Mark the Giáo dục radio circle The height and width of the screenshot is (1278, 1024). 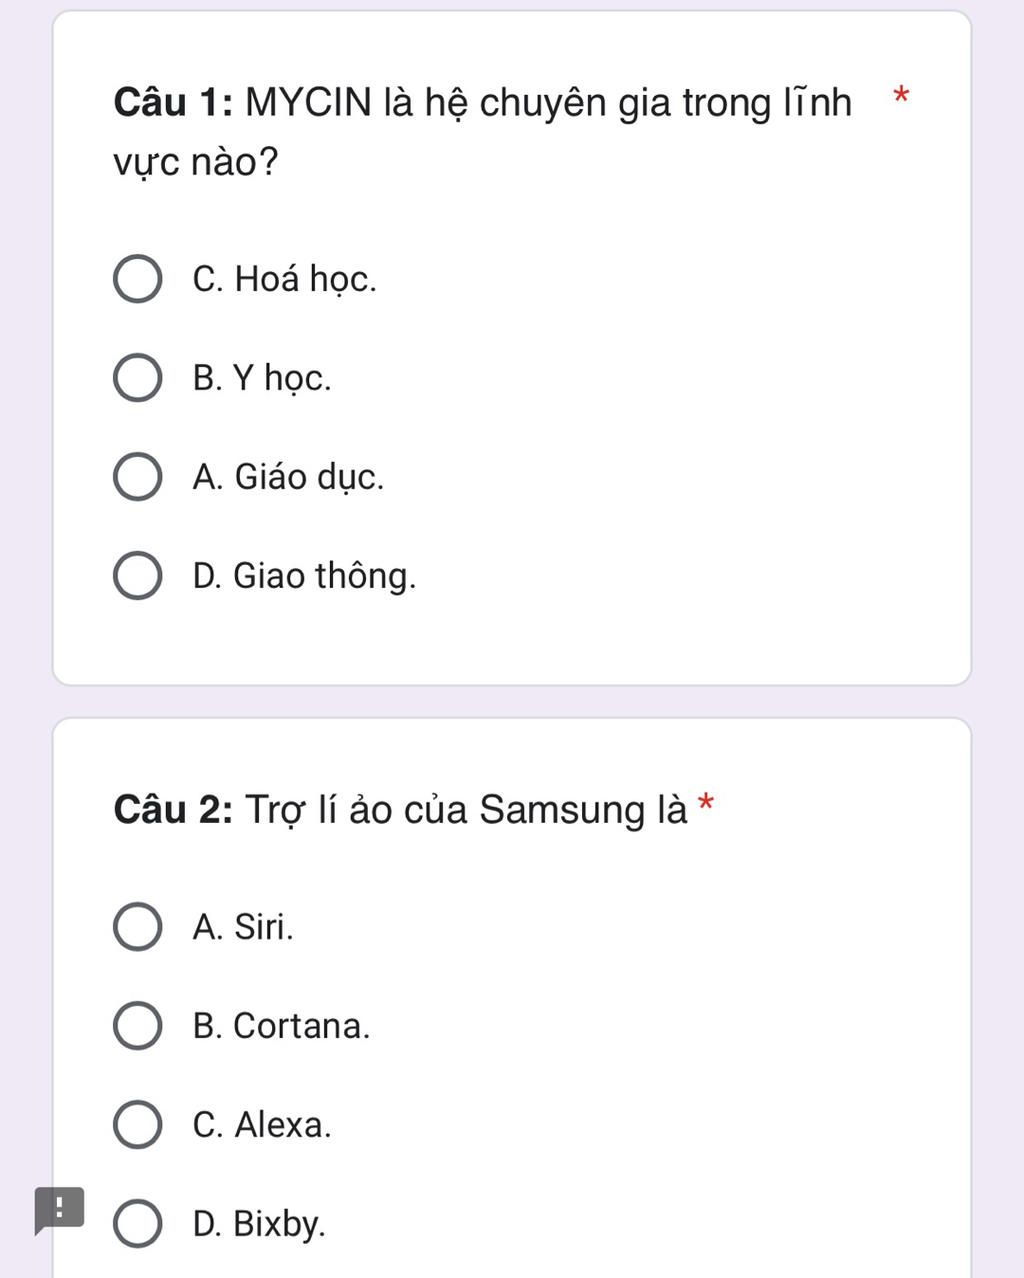point(137,477)
